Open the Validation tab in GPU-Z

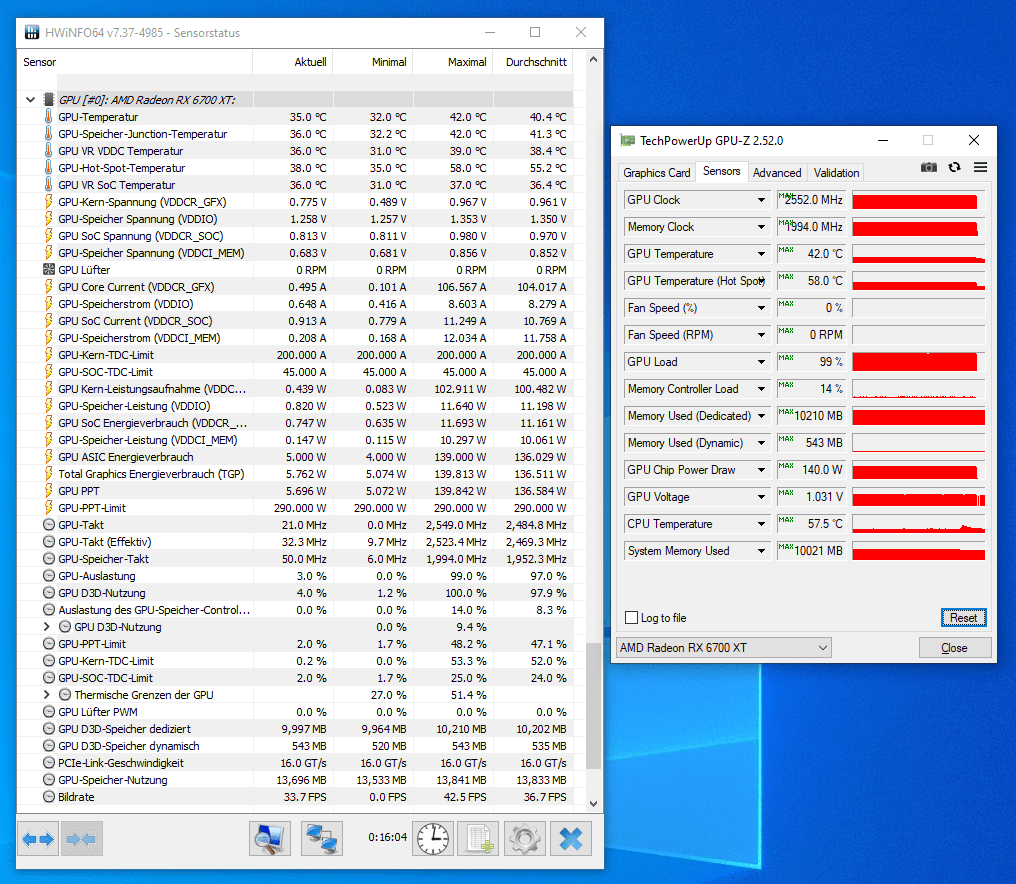pos(837,172)
